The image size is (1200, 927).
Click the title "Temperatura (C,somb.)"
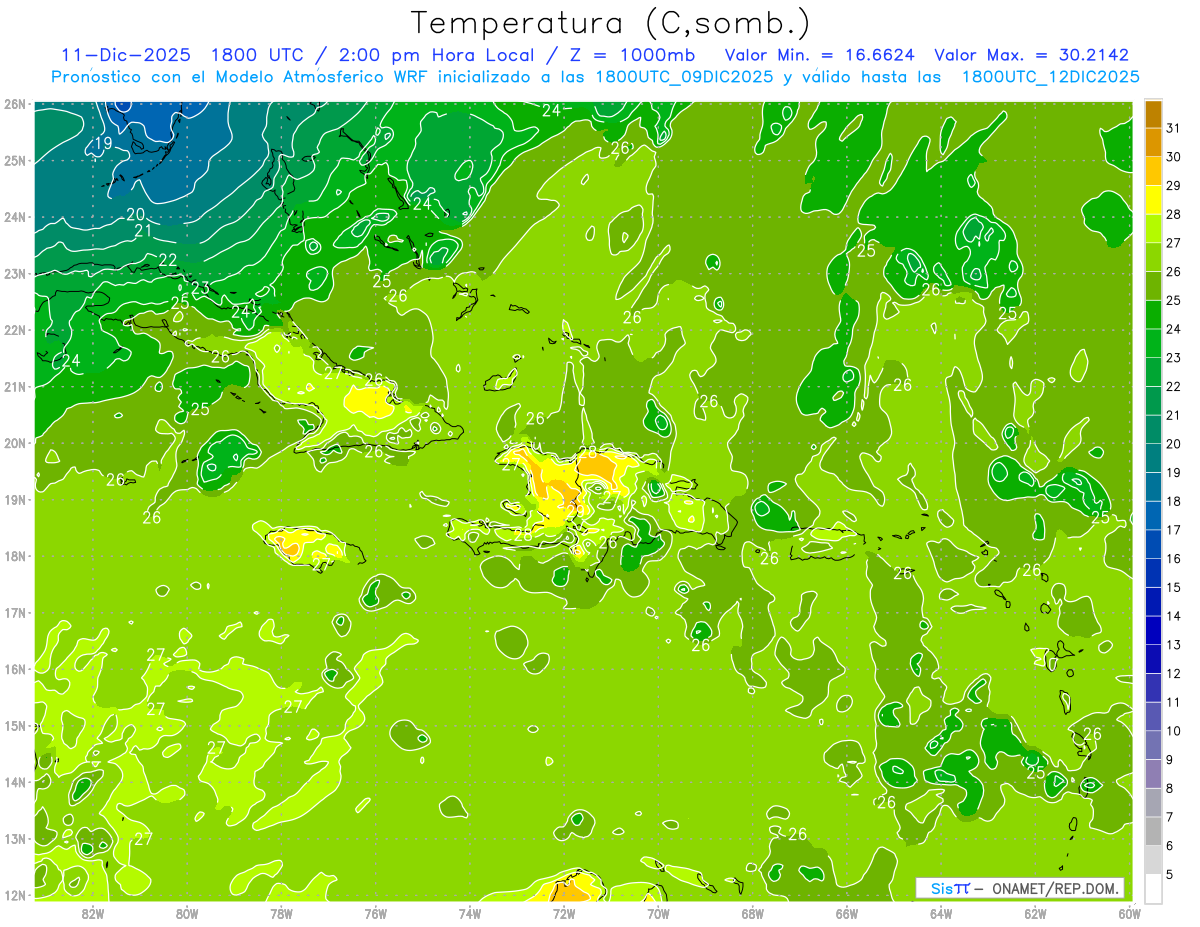pos(611,24)
